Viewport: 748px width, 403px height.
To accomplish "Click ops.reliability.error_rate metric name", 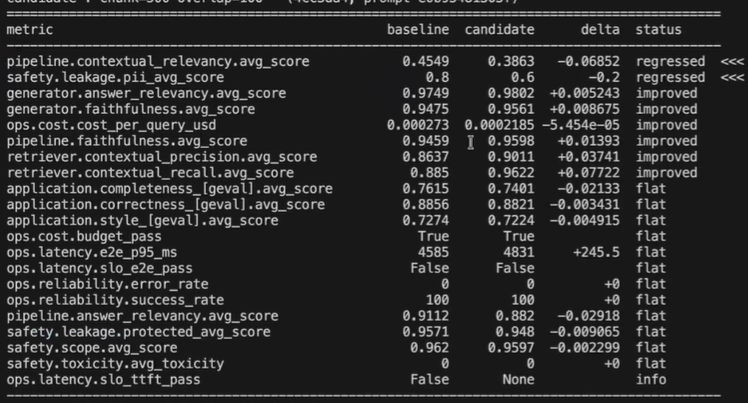I will tap(107, 284).
